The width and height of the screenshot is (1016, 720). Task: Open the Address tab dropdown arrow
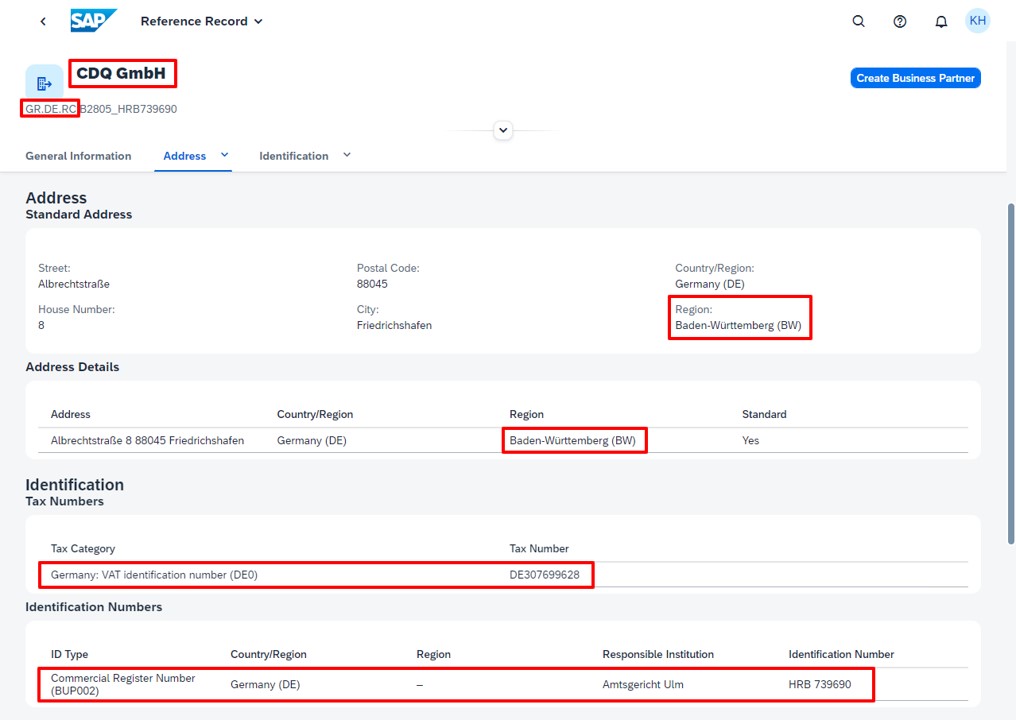(x=224, y=156)
